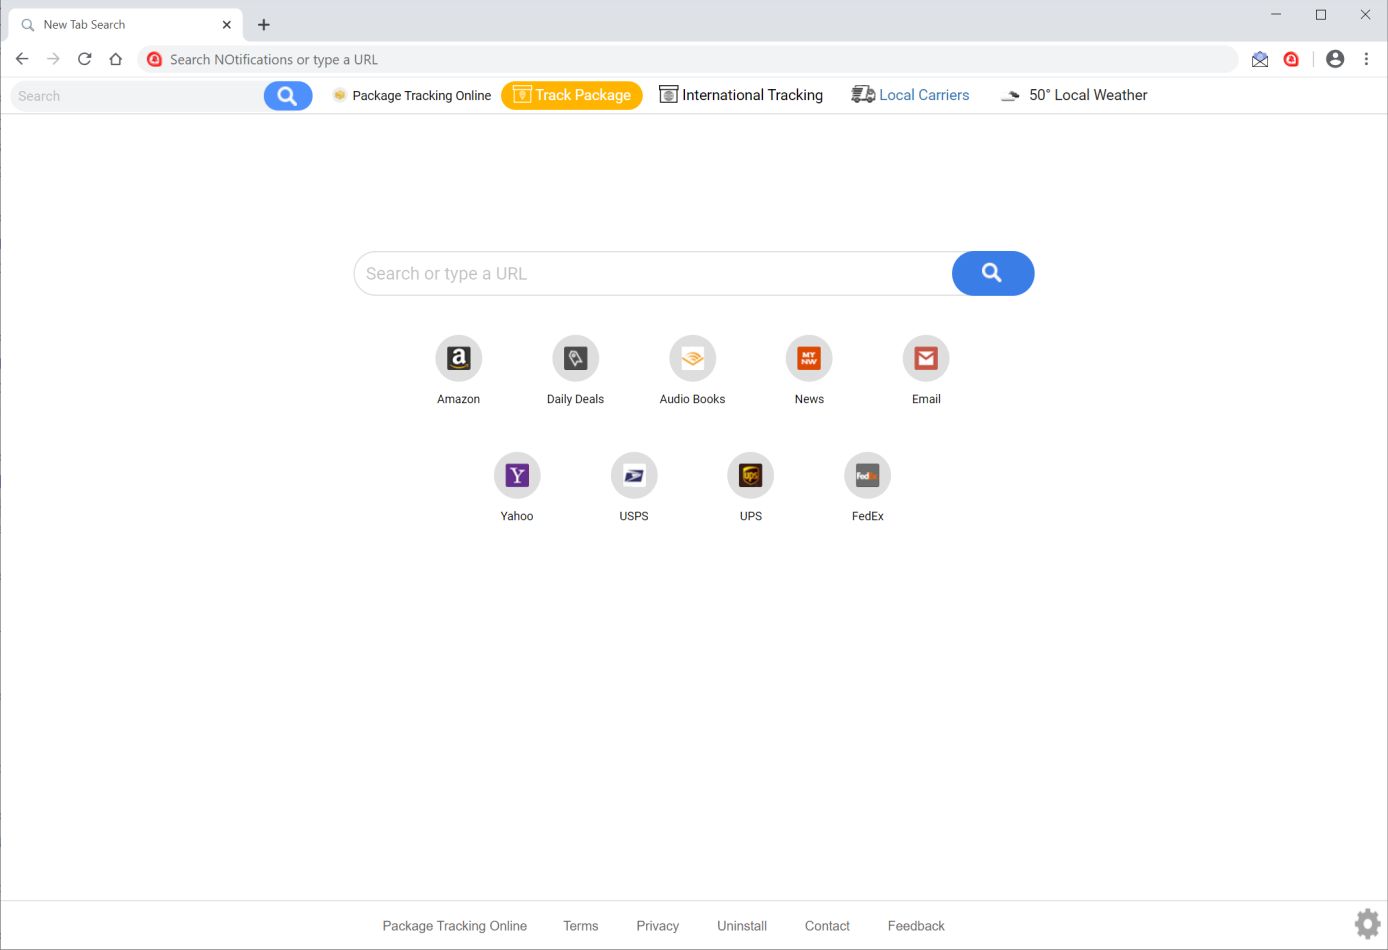
Task: Click the red site icon in address bar
Action: [154, 59]
